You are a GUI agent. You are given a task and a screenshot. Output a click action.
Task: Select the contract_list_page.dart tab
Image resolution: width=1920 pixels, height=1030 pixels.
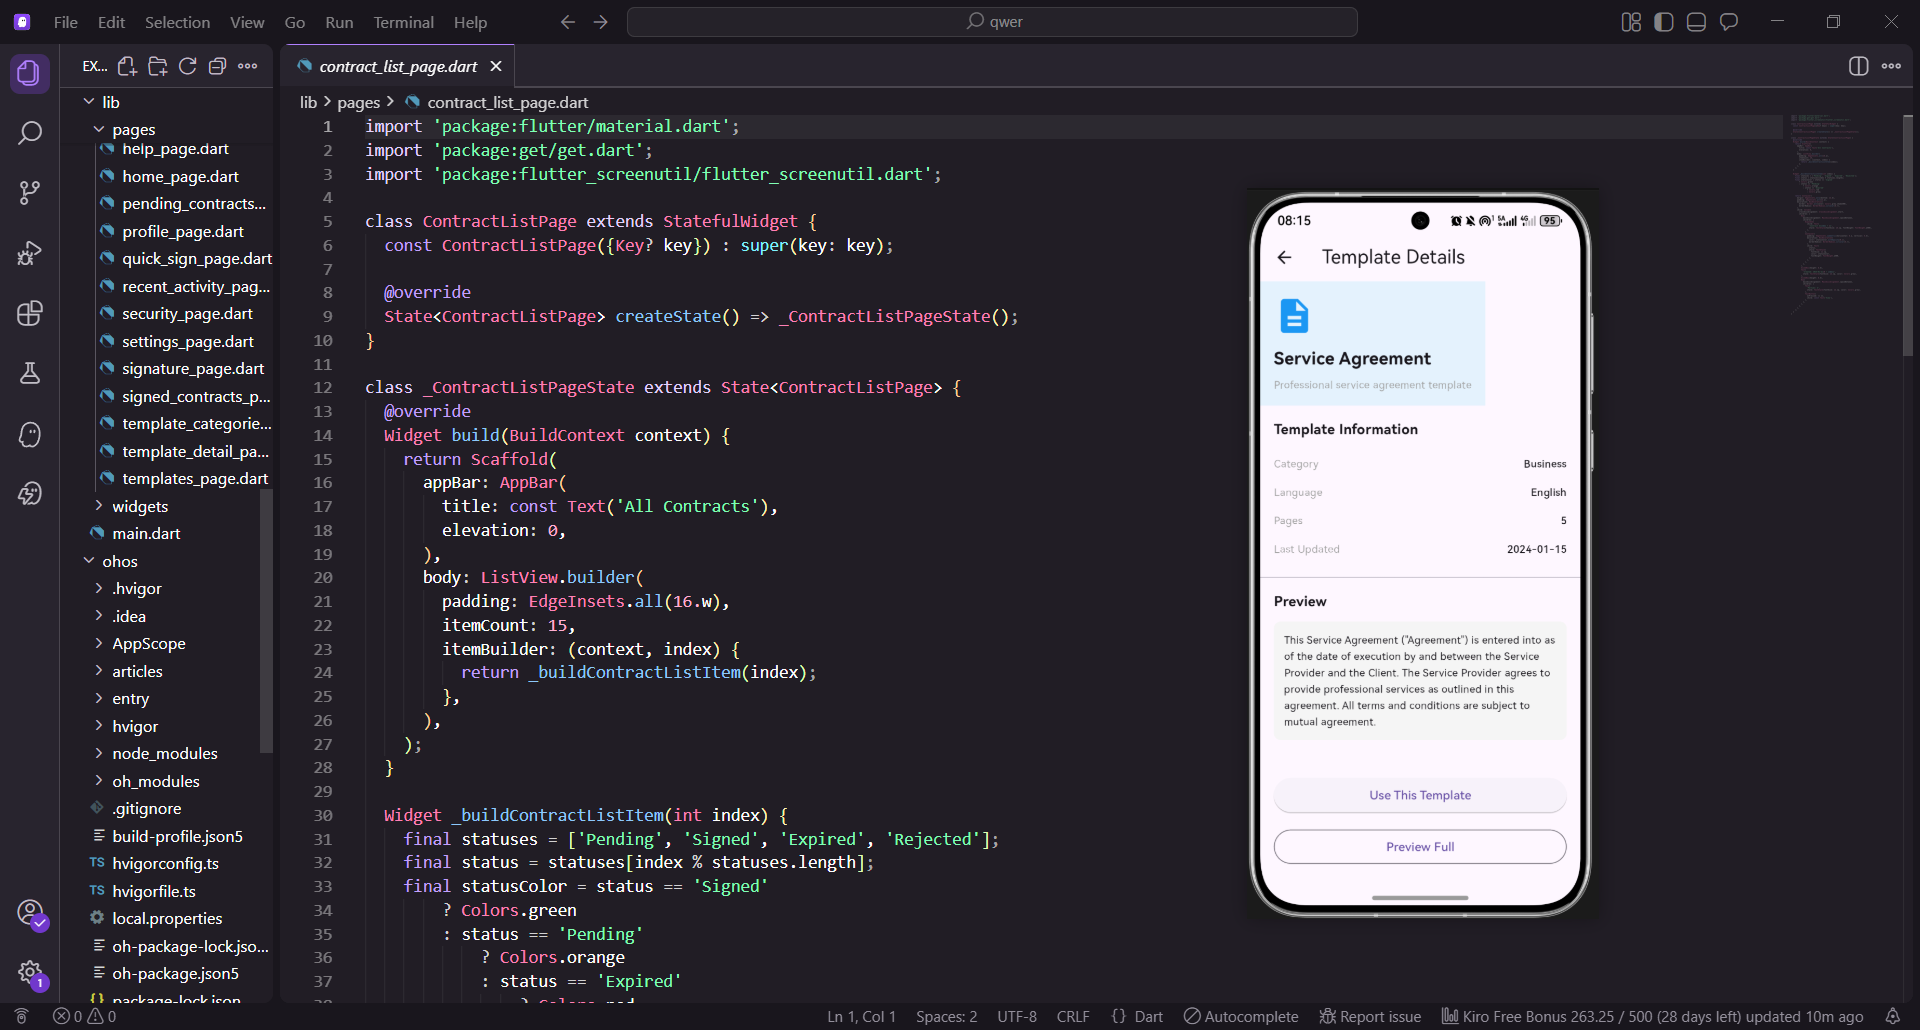[398, 66]
